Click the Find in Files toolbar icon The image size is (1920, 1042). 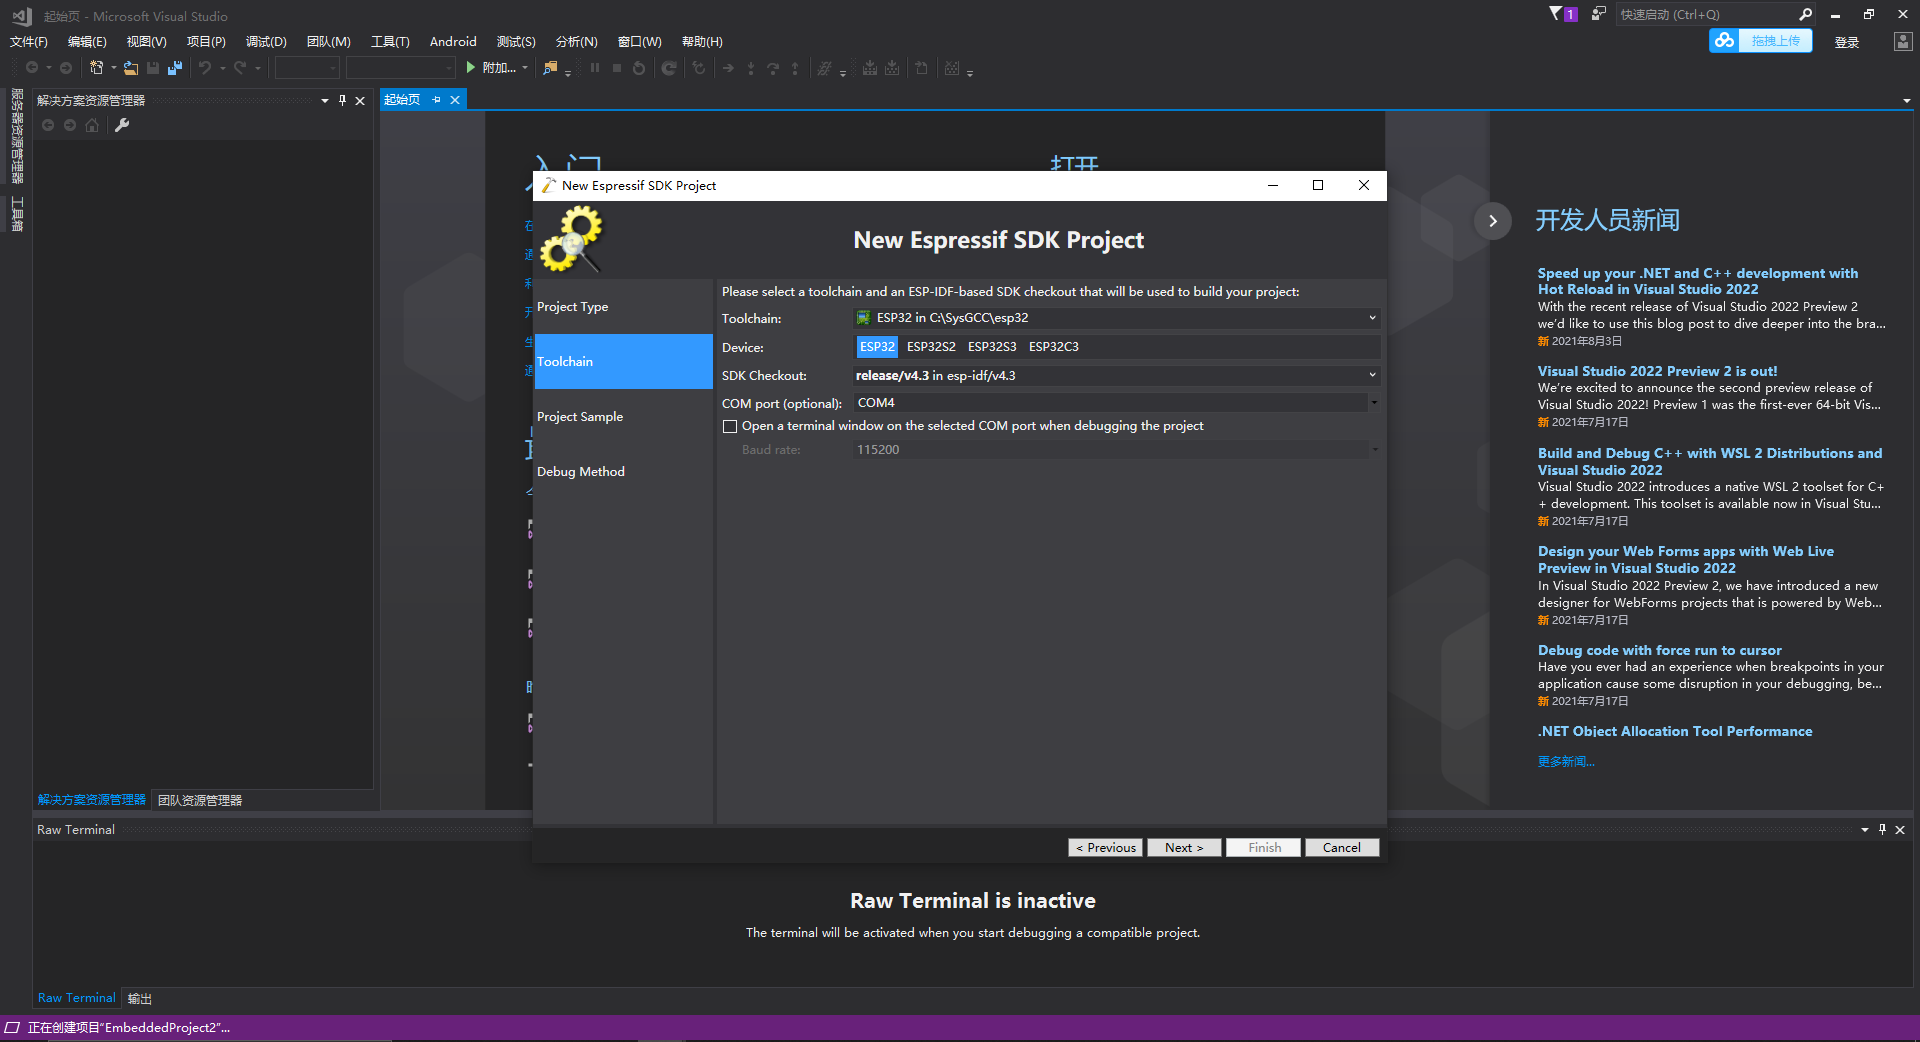550,68
